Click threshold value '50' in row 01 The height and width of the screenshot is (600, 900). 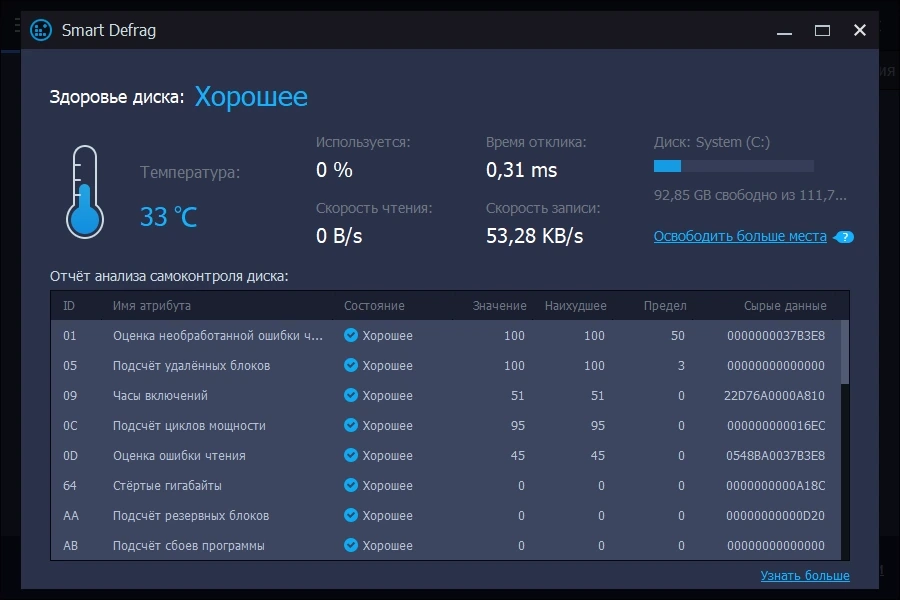pos(677,335)
